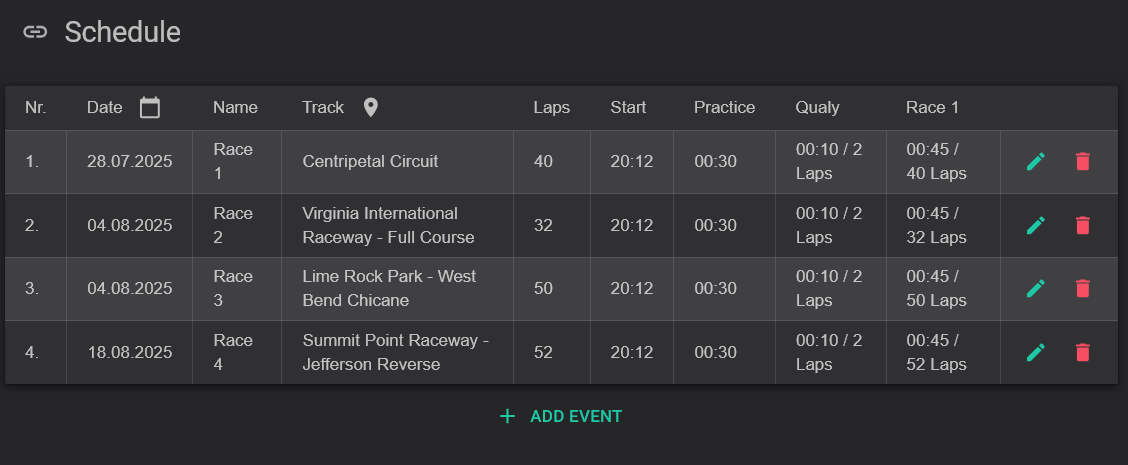Select the Schedule heading text
Viewport: 1128px width, 465px height.
point(122,32)
